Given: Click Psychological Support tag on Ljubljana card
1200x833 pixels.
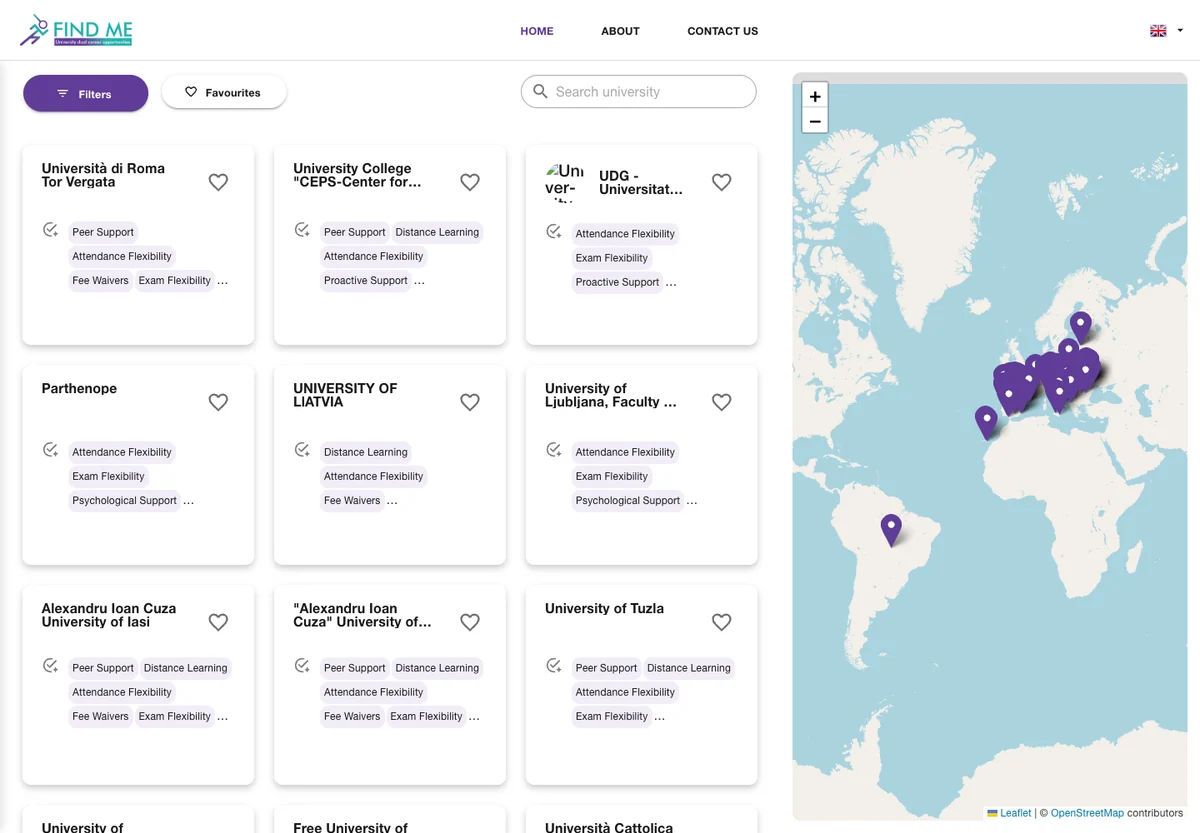Looking at the screenshot, I should pos(628,500).
